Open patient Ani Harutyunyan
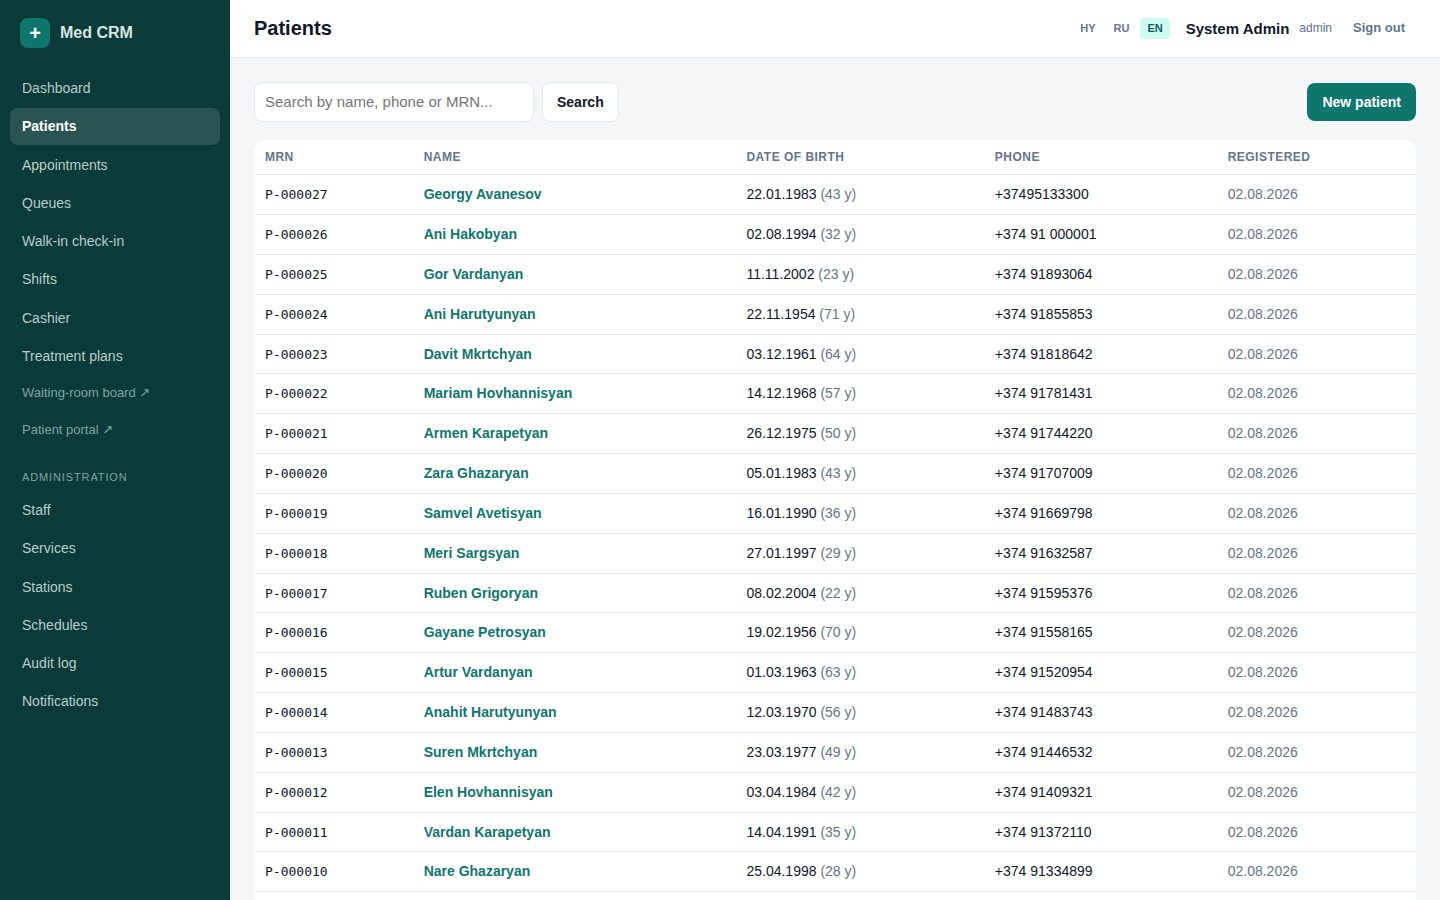This screenshot has height=900, width=1440. (x=479, y=314)
